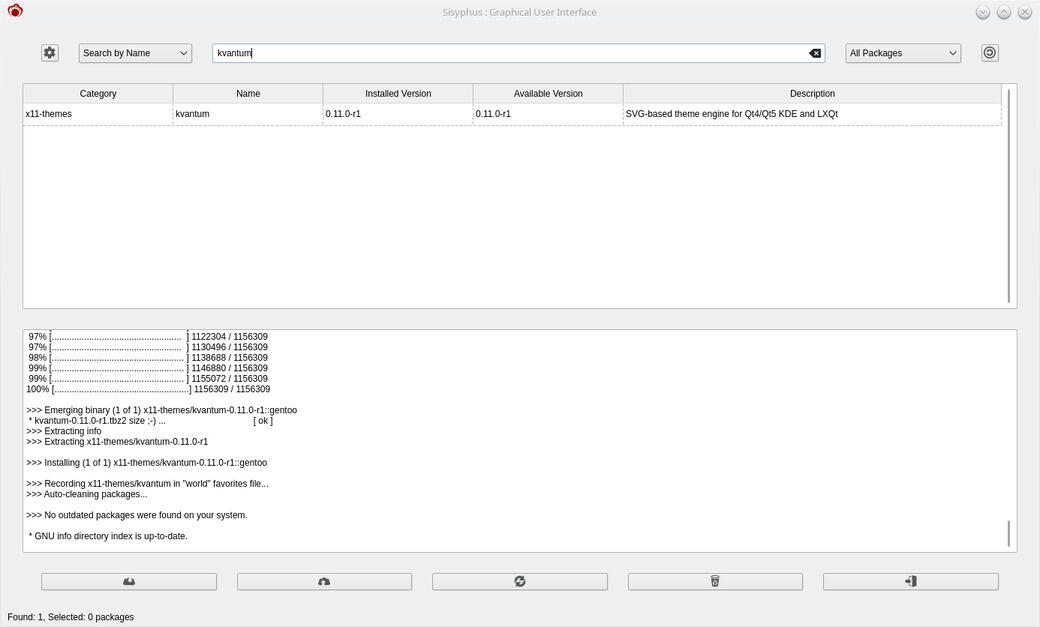Click the '>>> Auto-cleaning packages...' log line
This screenshot has width=1040, height=627.
click(87, 494)
